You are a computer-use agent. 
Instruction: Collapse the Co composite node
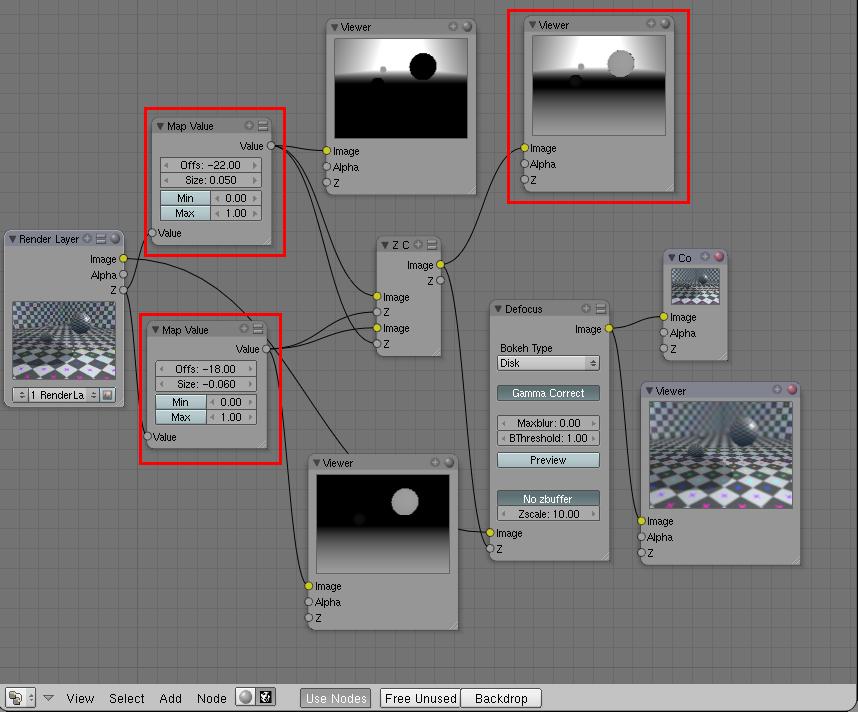click(x=671, y=257)
